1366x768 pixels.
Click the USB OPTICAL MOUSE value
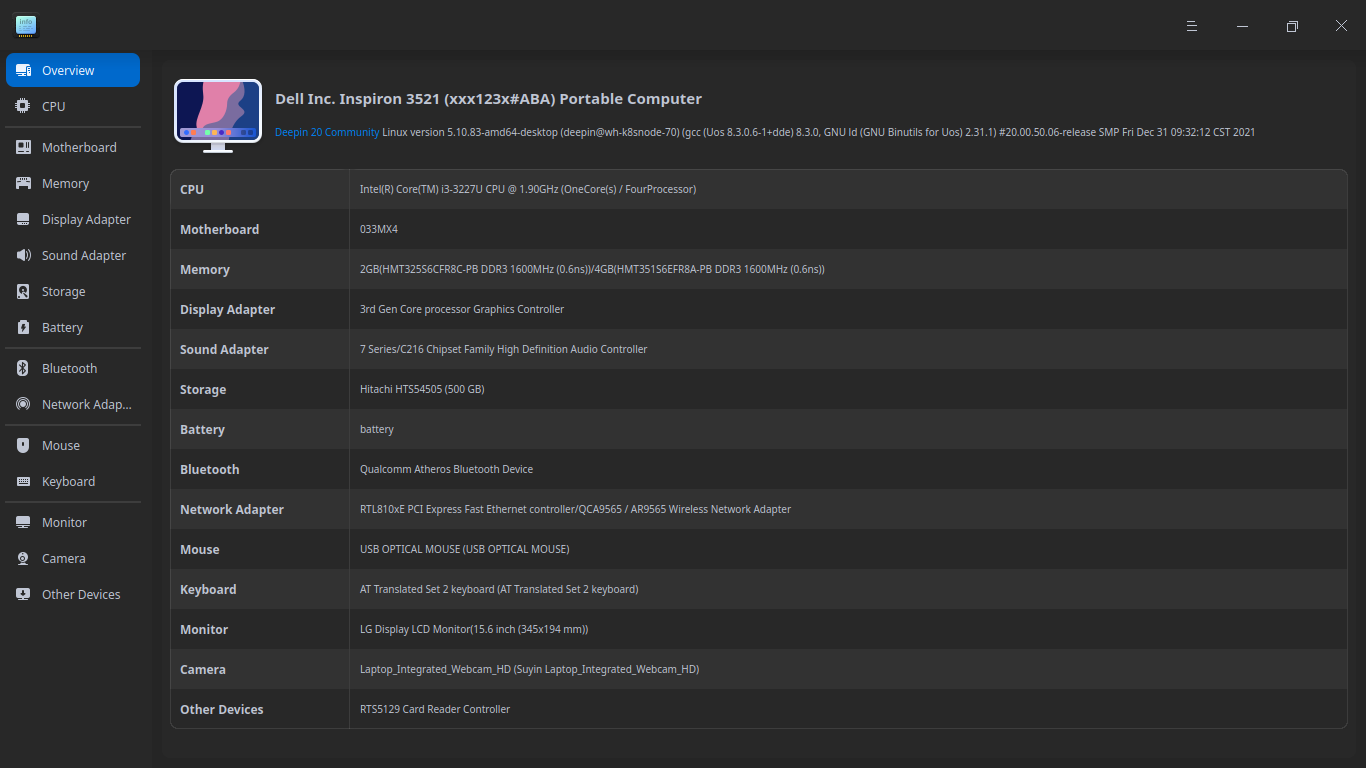[x=465, y=549]
